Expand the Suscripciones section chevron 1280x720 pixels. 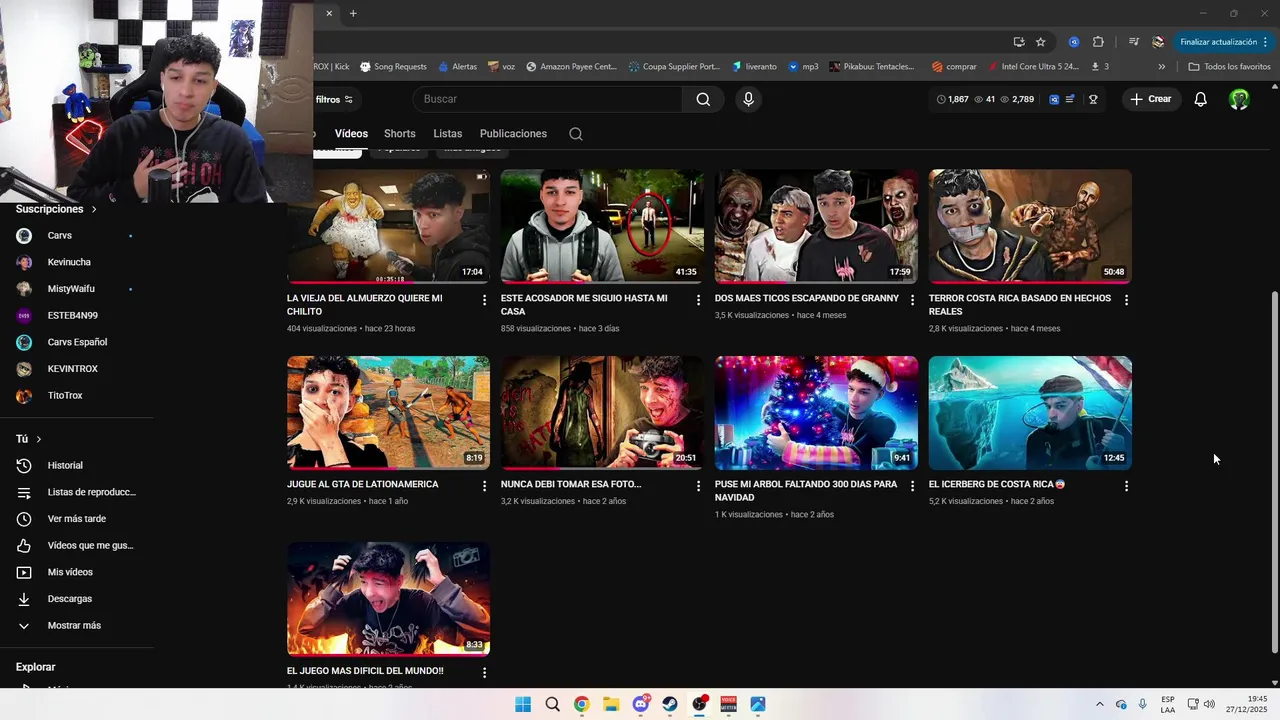click(94, 209)
